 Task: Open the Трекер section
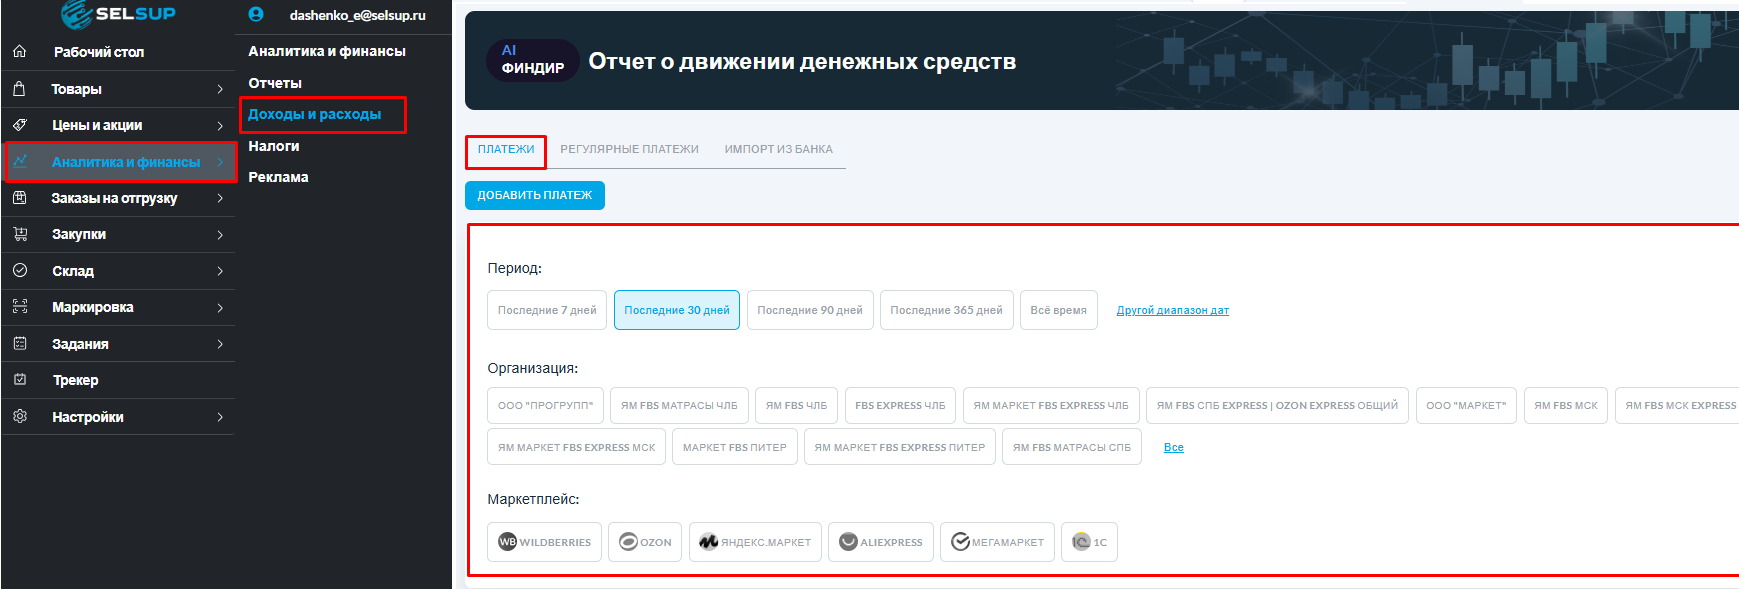click(75, 380)
